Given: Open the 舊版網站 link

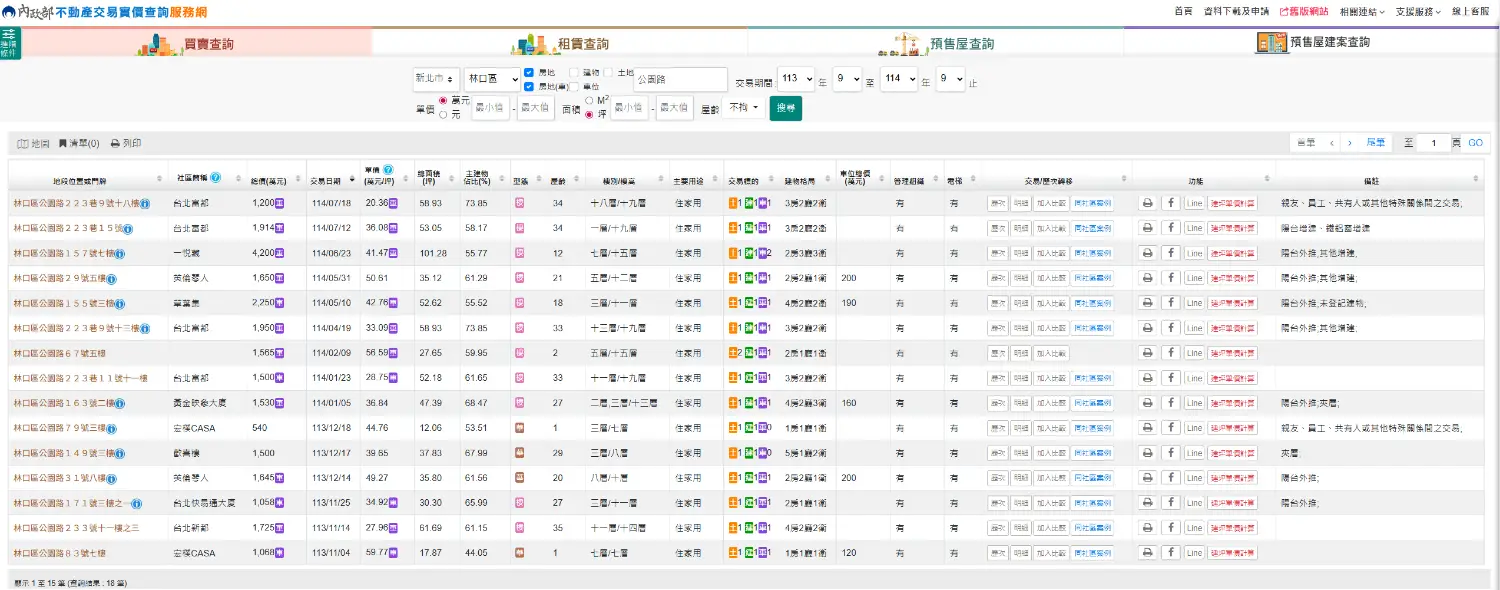Looking at the screenshot, I should (1304, 12).
